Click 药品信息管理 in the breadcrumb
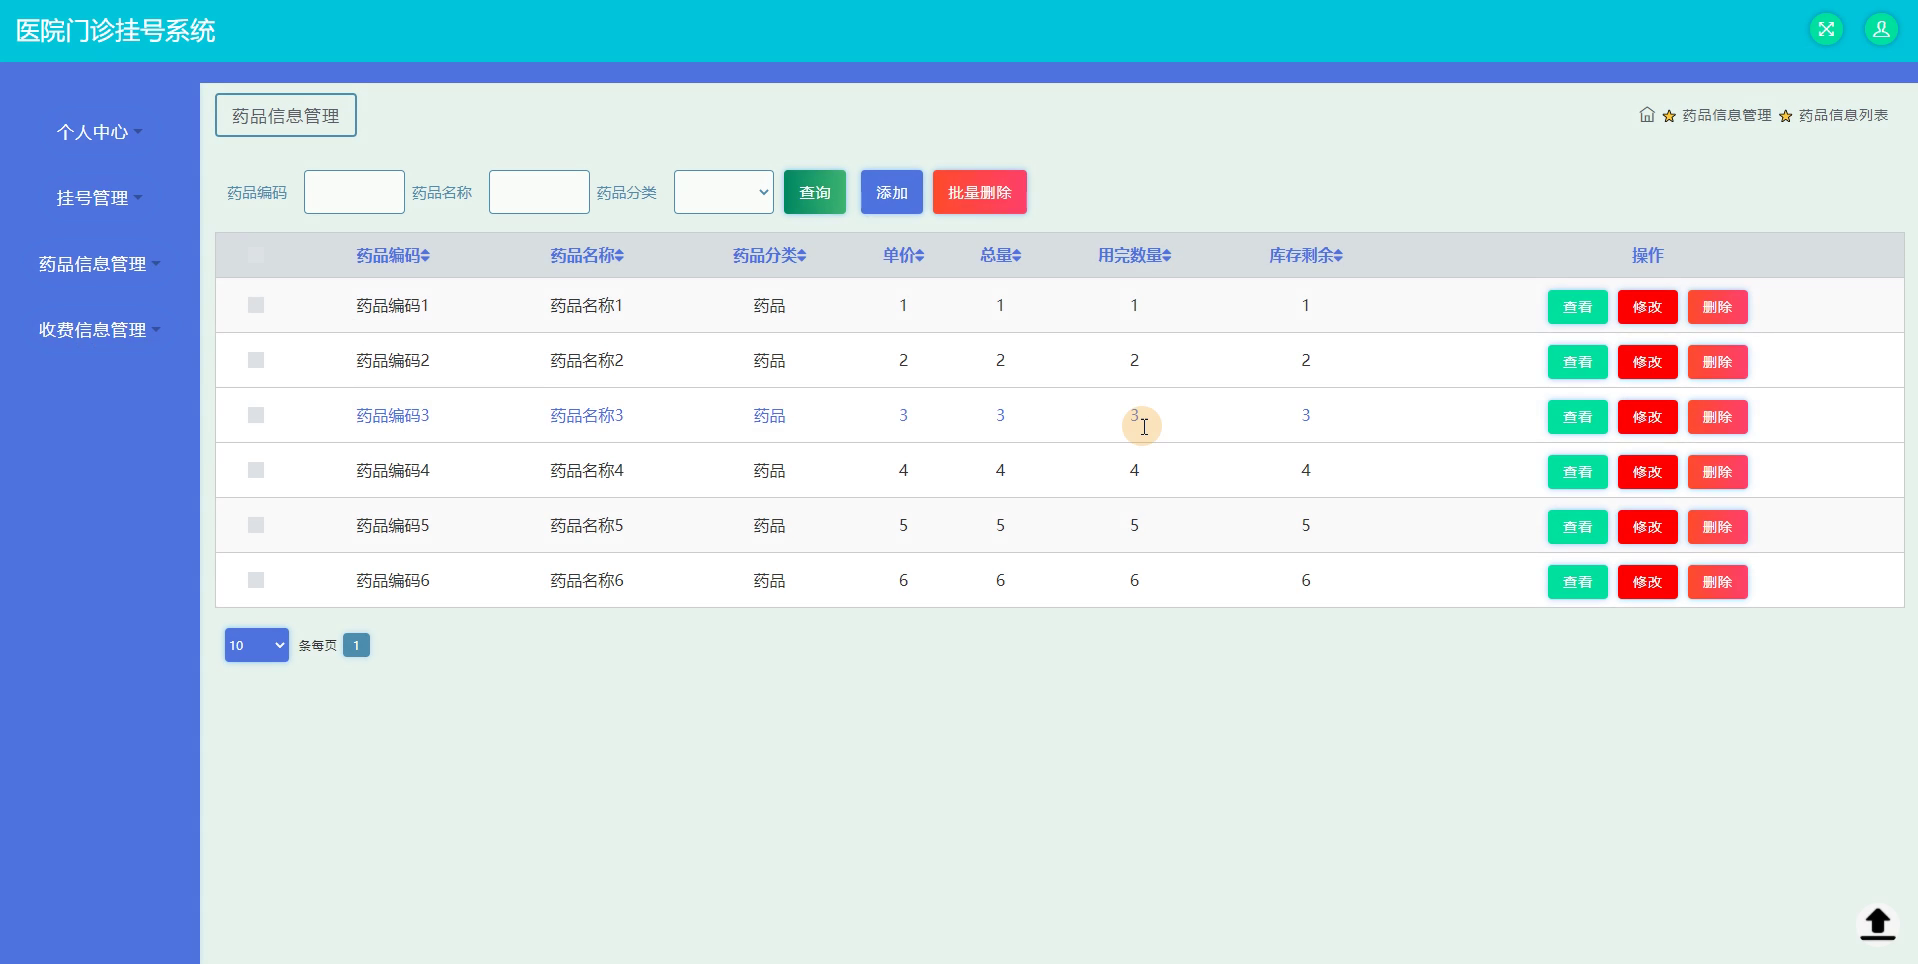The image size is (1918, 964). click(x=1726, y=116)
